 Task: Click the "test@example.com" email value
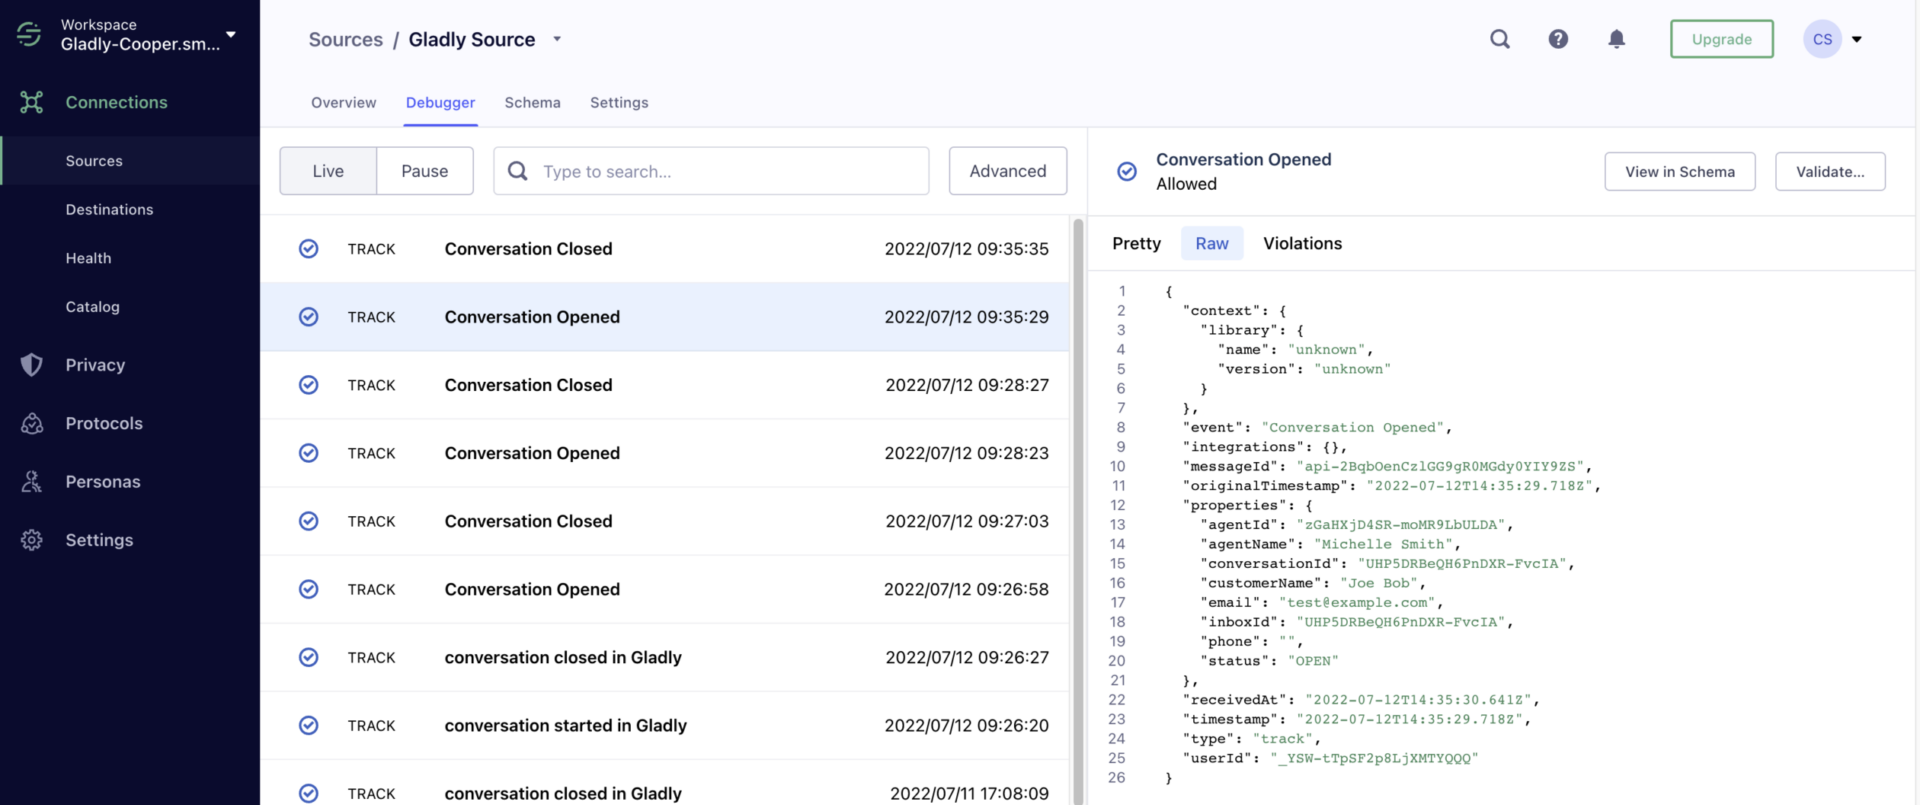click(x=1357, y=602)
